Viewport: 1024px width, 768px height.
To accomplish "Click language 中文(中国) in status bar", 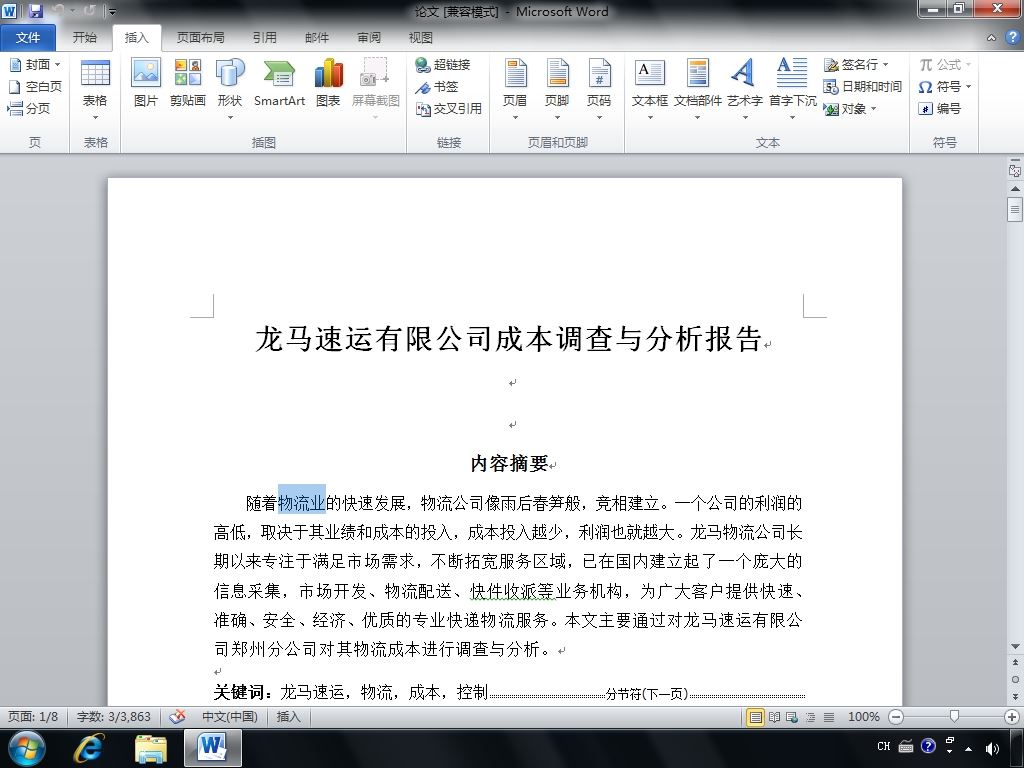I will [229, 716].
